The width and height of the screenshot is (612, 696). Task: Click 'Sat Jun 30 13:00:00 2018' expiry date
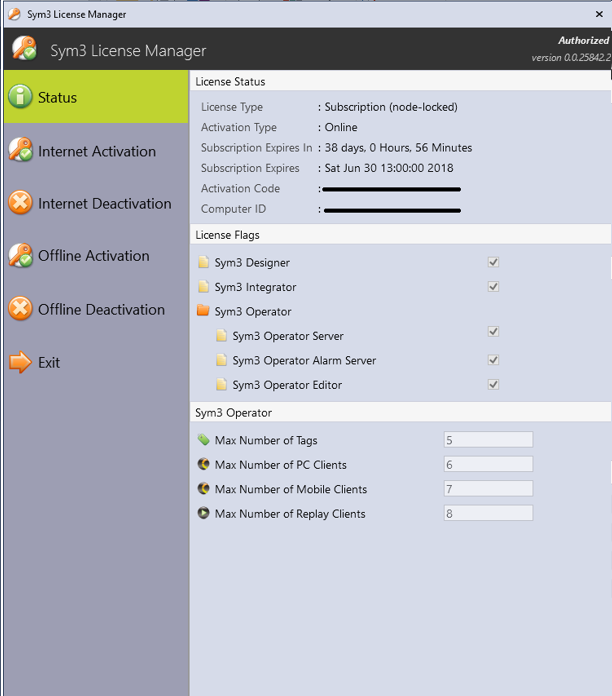click(x=389, y=168)
